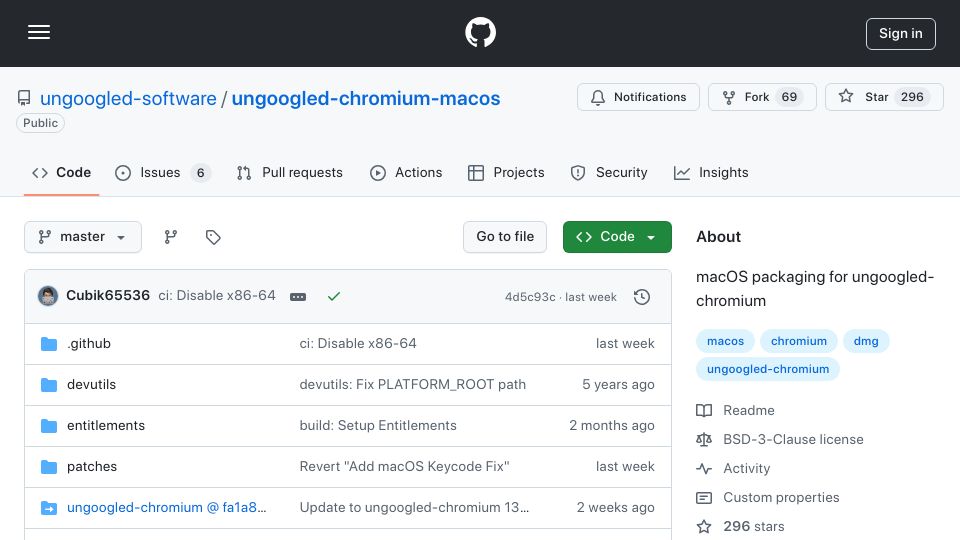Image resolution: width=960 pixels, height=540 pixels.
Task: View the 69 forks count
Action: pos(789,97)
